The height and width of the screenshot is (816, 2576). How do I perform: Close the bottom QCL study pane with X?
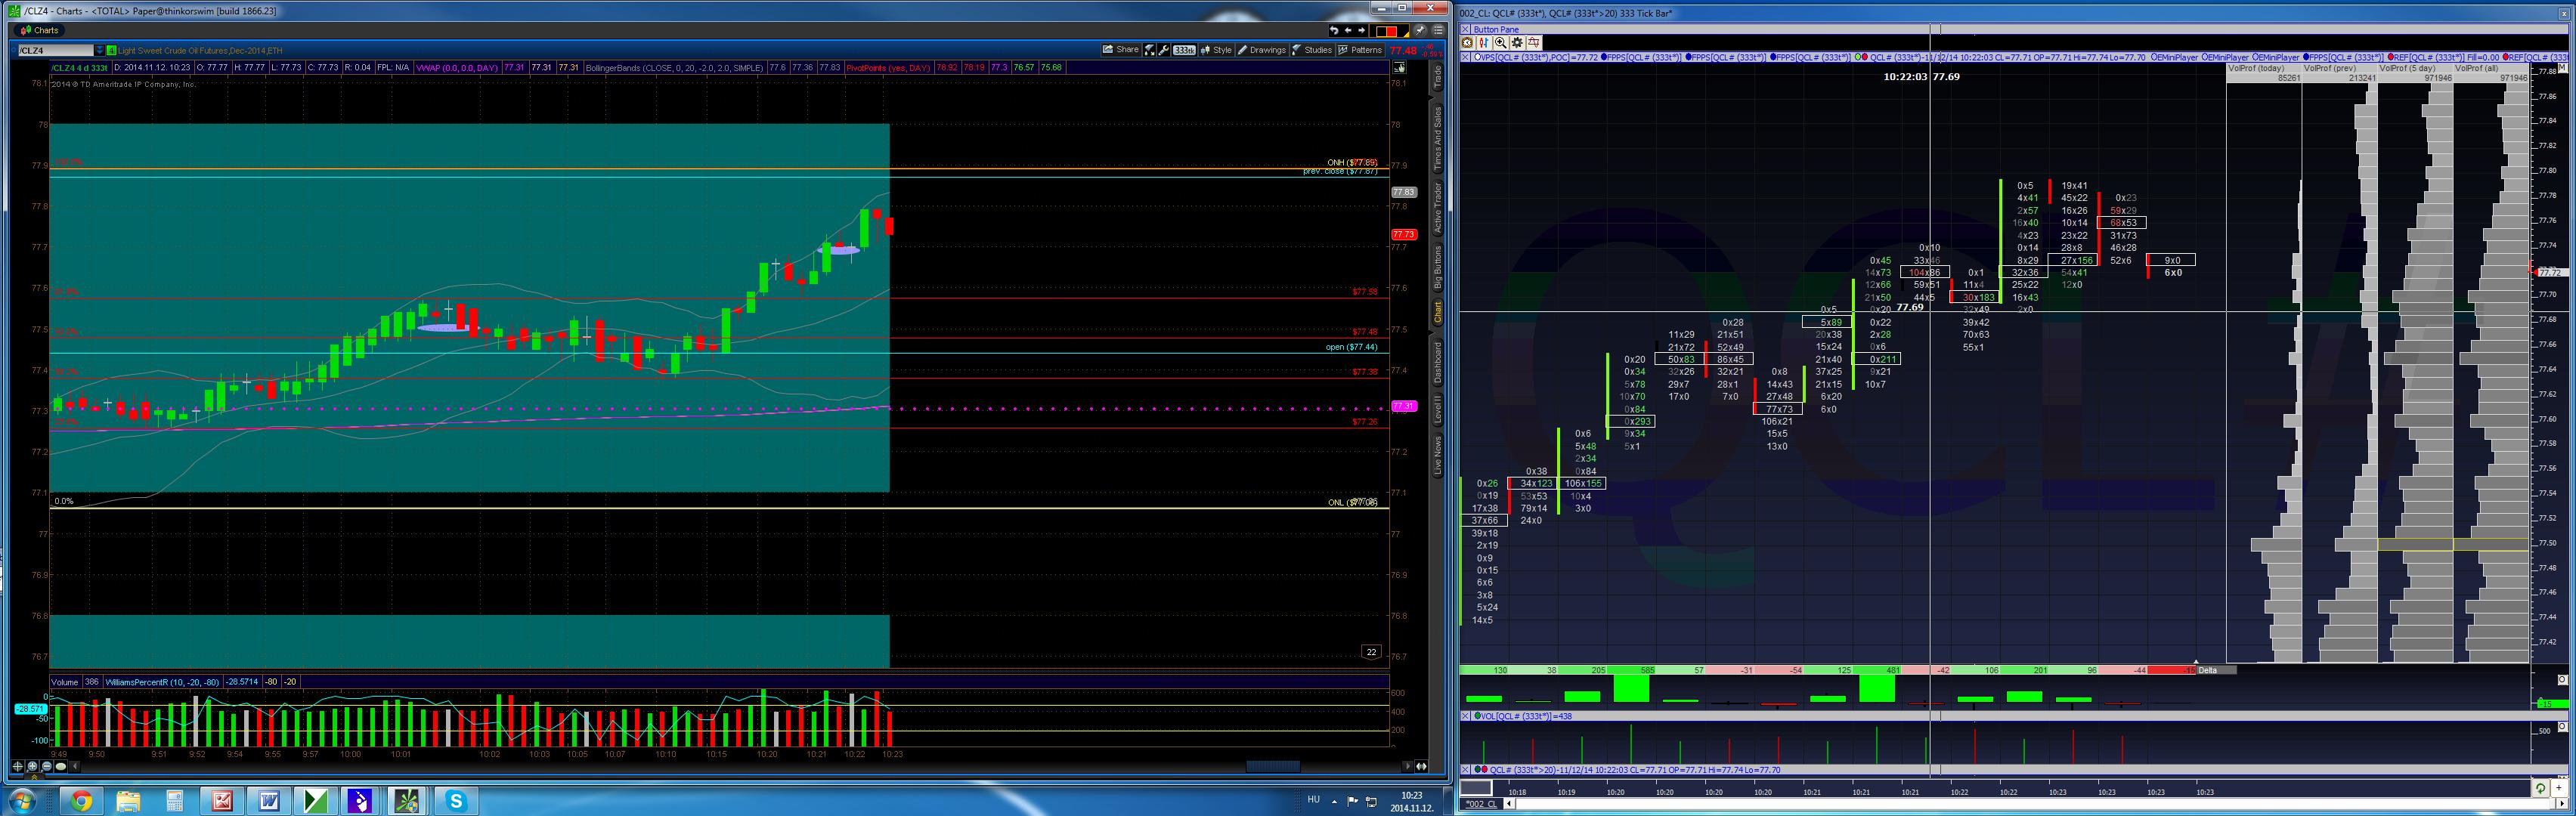(x=1466, y=770)
